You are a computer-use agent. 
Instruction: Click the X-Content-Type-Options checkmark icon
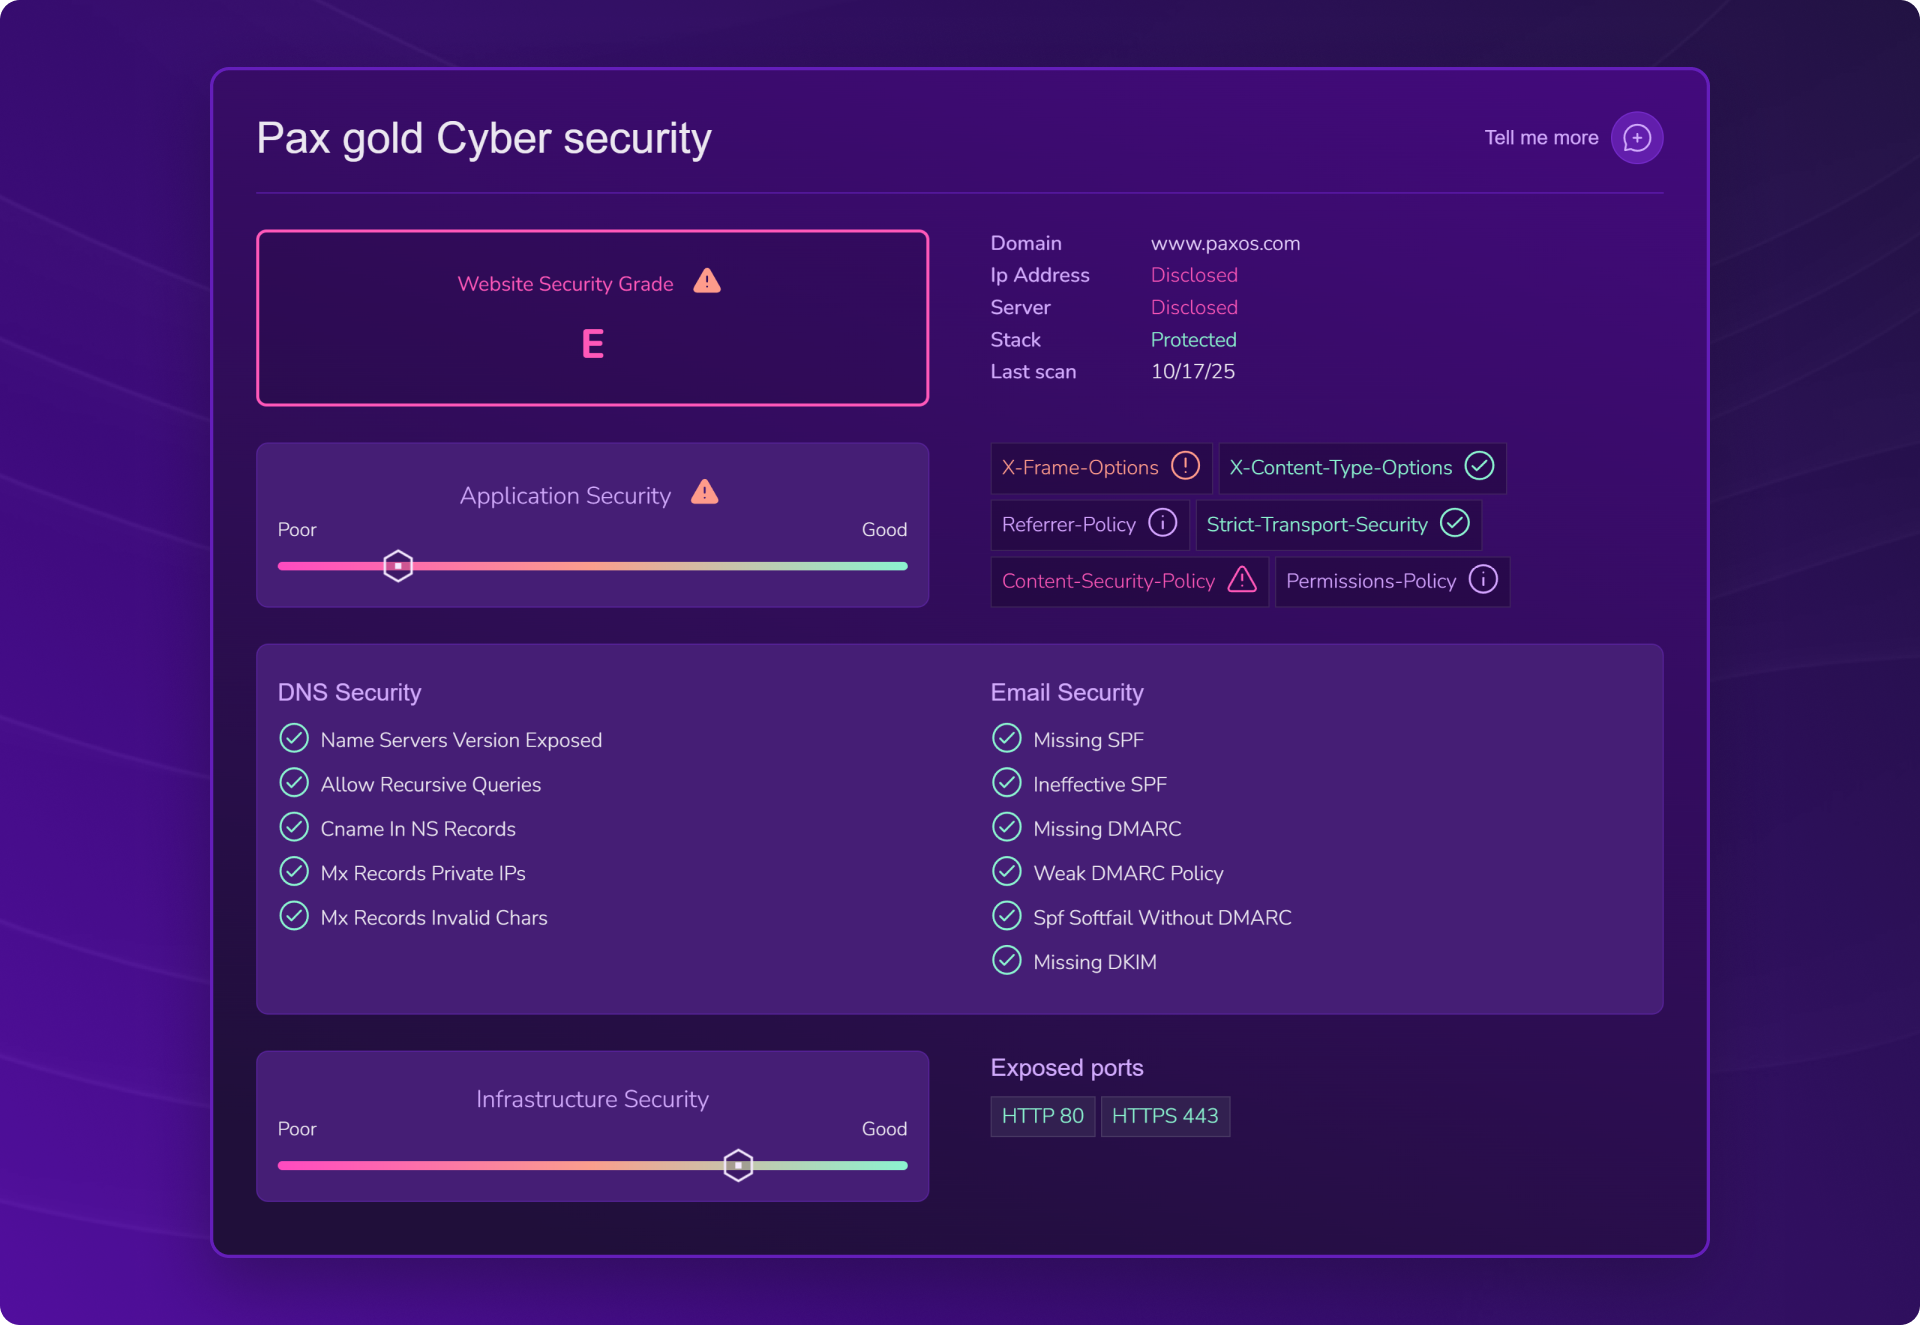point(1479,466)
